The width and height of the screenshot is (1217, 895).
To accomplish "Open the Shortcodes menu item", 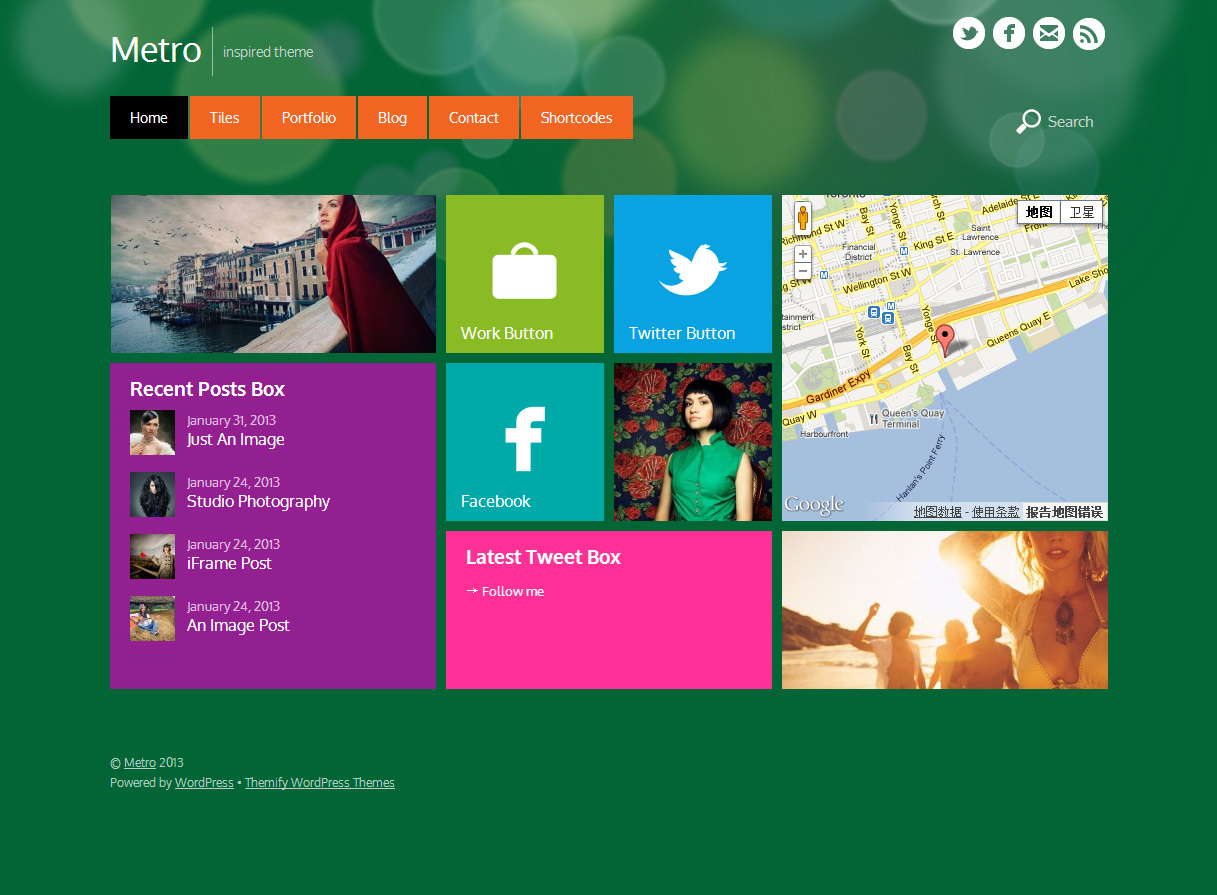I will point(577,118).
